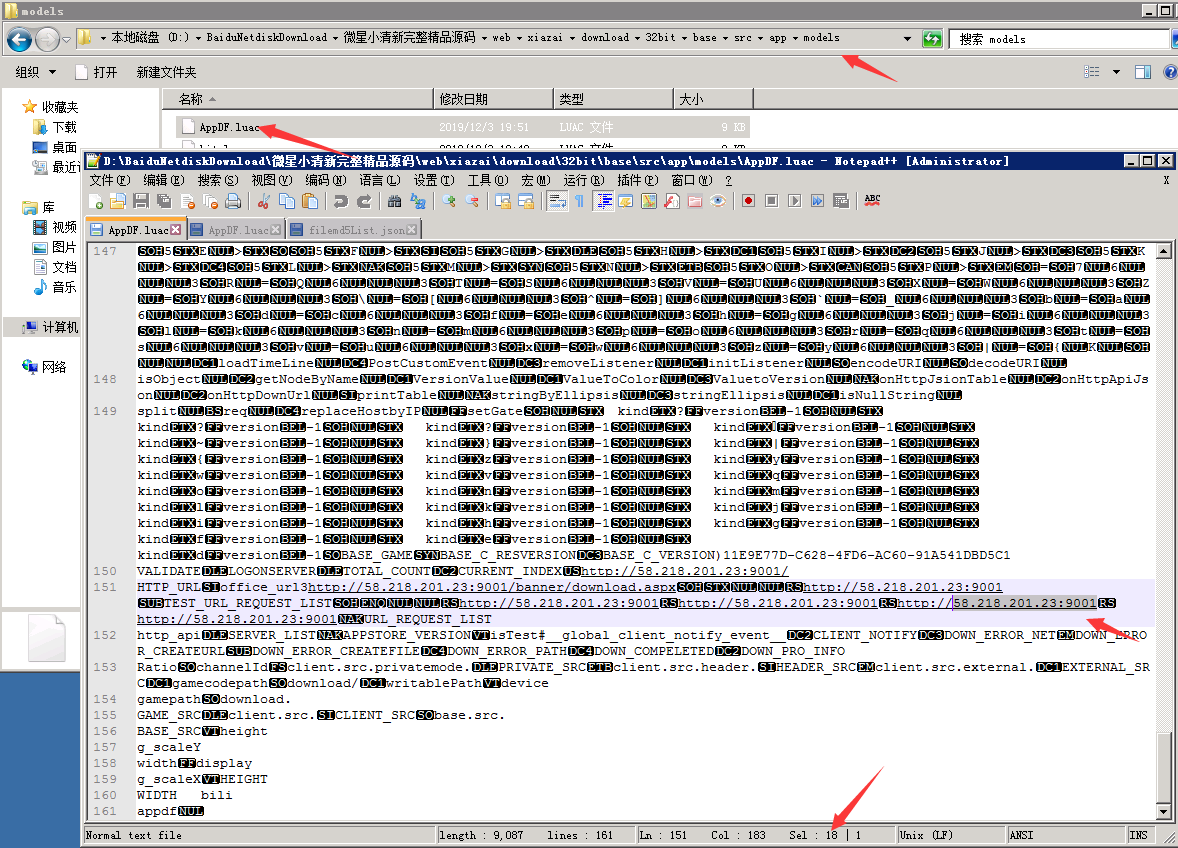Expand the breadcrumb arrow after 'download'

coord(638,38)
